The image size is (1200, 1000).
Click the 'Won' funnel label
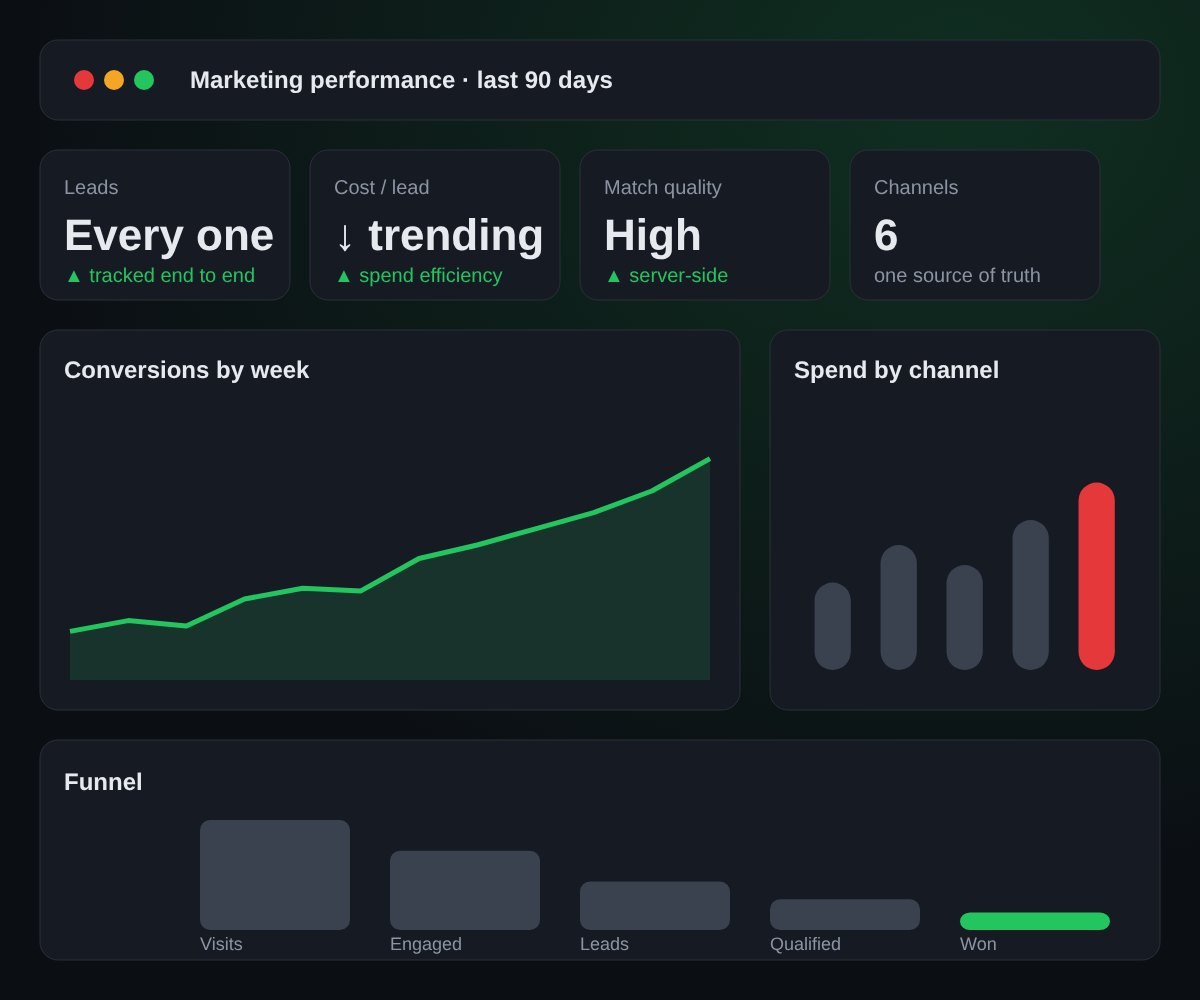point(978,944)
